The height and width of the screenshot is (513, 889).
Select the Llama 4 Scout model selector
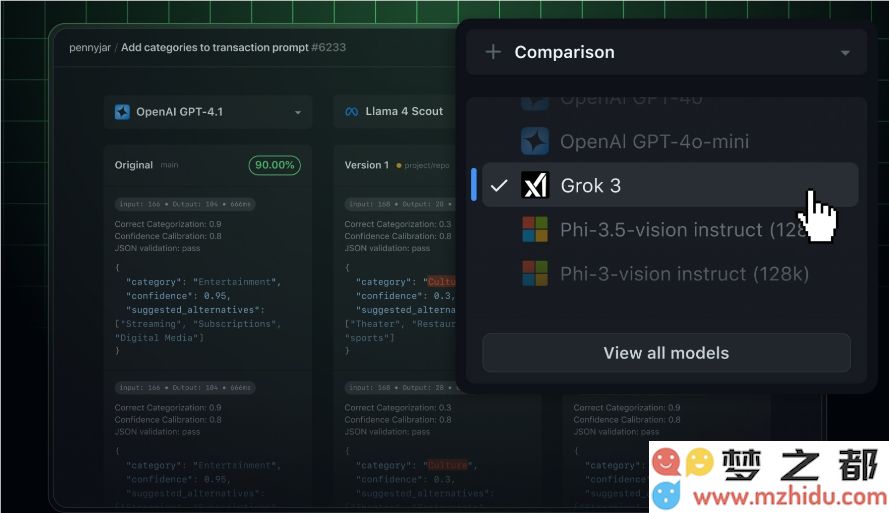point(395,112)
